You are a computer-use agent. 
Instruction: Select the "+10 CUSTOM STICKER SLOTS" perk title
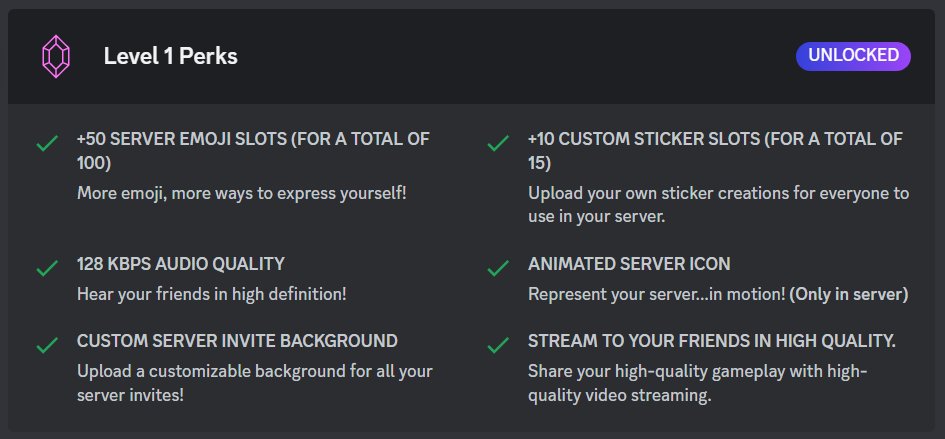point(715,151)
